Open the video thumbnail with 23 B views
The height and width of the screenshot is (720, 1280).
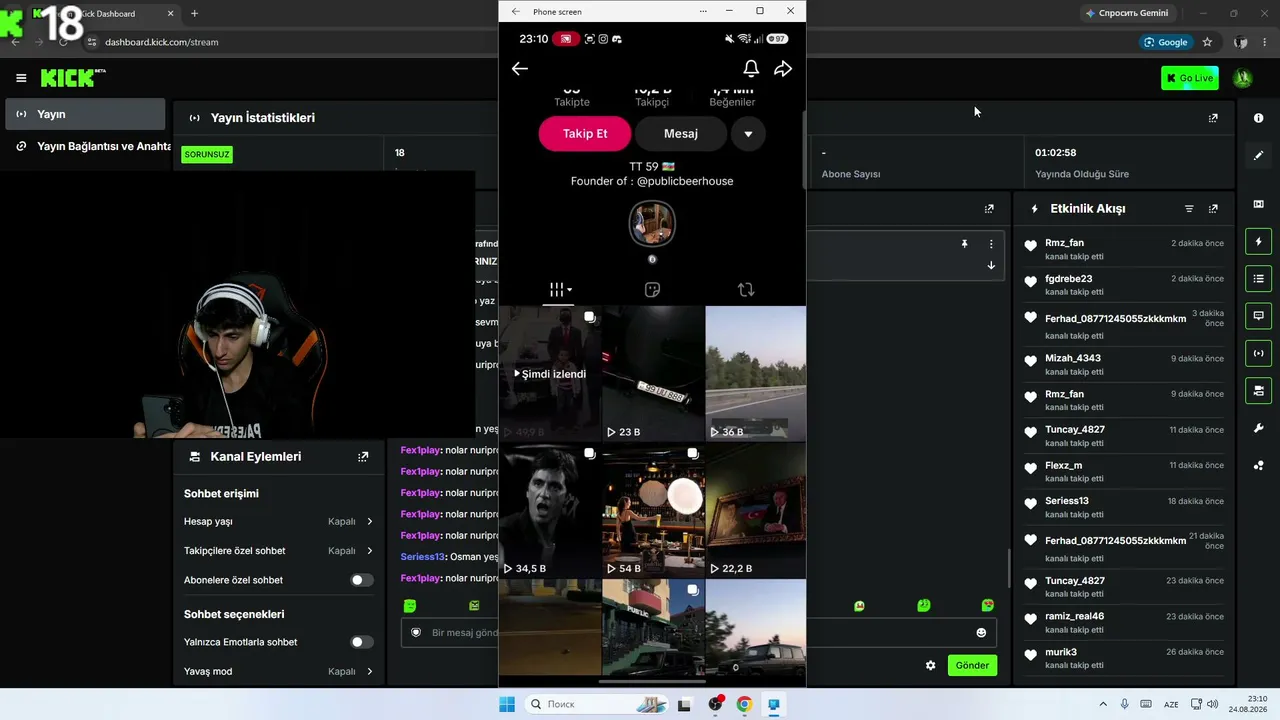pyautogui.click(x=653, y=374)
